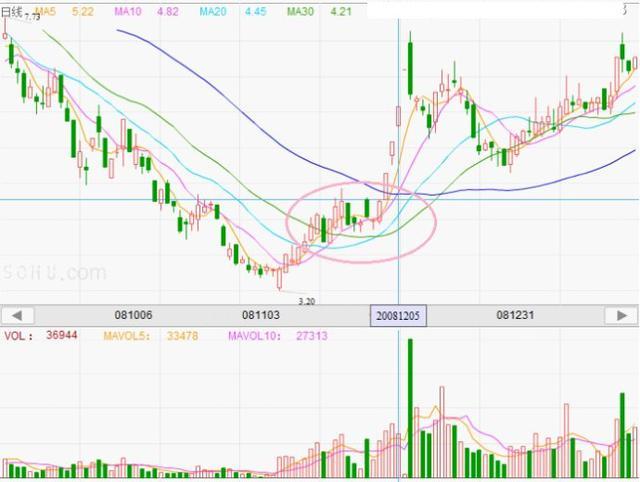Click the MA20 value 4.45
Screen dimensions: 640x482
pos(256,11)
